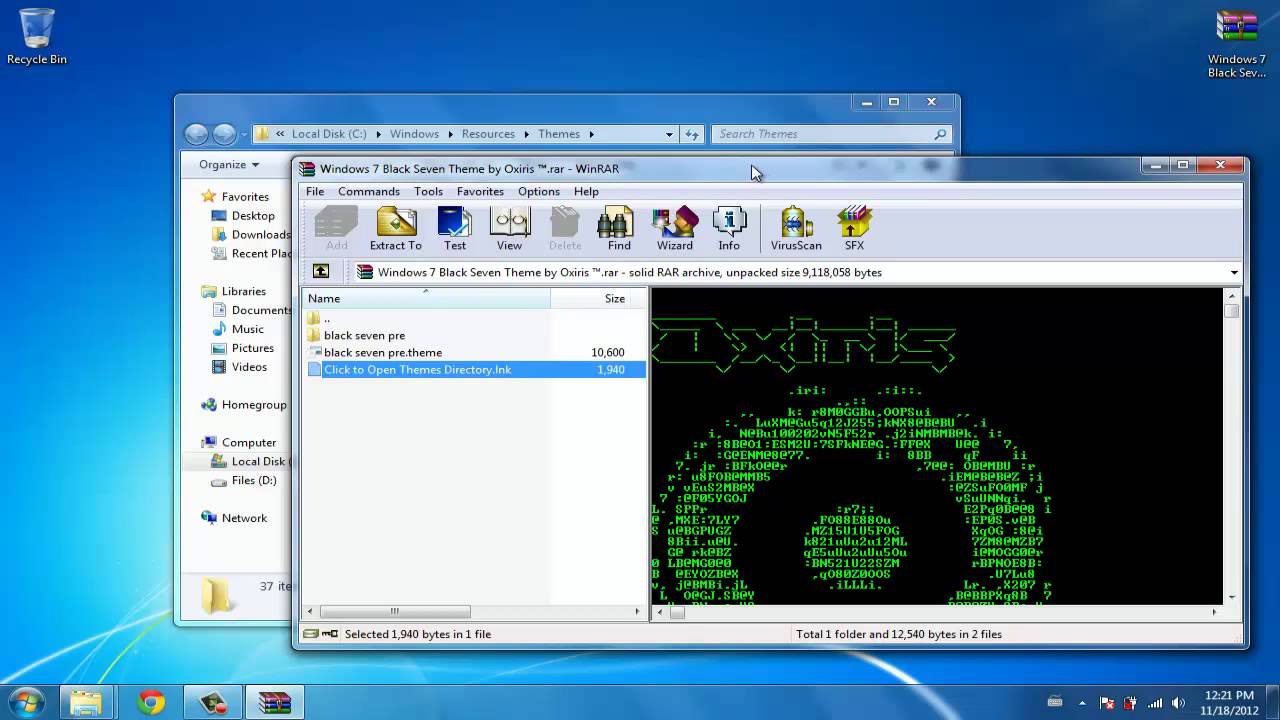The image size is (1280, 720).
Task: Open Windows 7 Black Seven archive on desktop
Action: tap(1236, 44)
